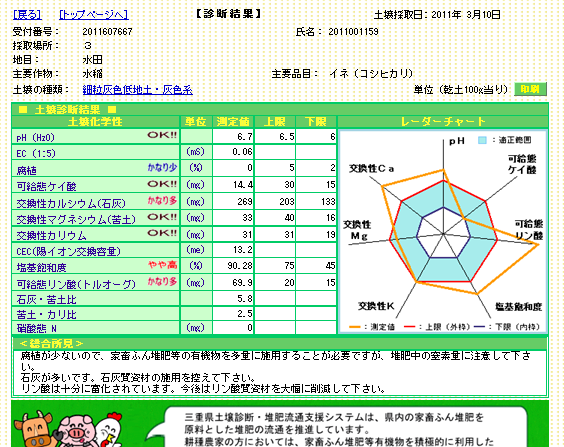The height and width of the screenshot is (447, 564).
Task: Click the 可給態ケイ酸 row label
Action: pos(46,186)
